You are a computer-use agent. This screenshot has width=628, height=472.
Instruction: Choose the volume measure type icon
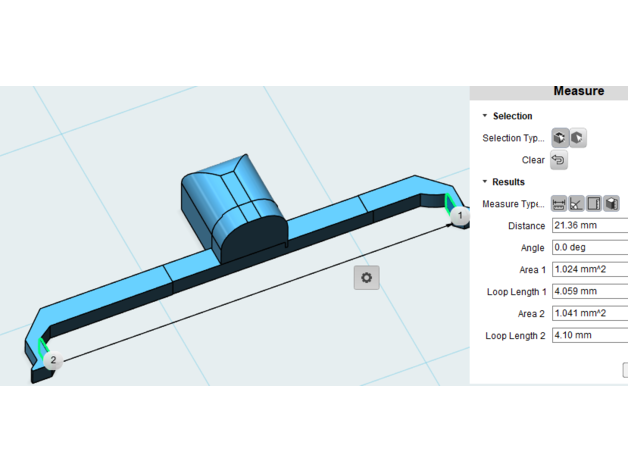(611, 204)
